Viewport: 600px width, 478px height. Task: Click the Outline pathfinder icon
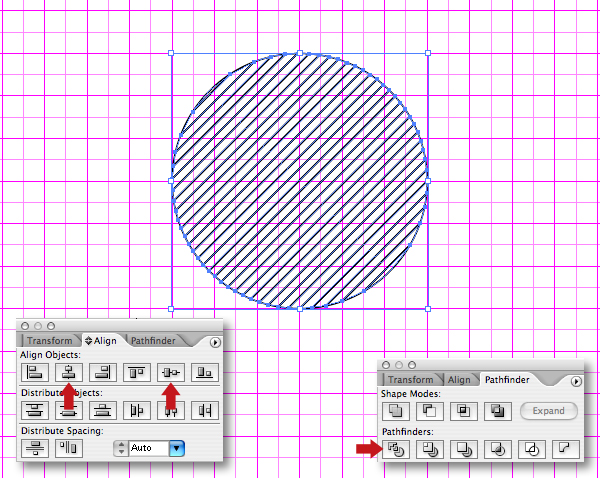click(532, 449)
